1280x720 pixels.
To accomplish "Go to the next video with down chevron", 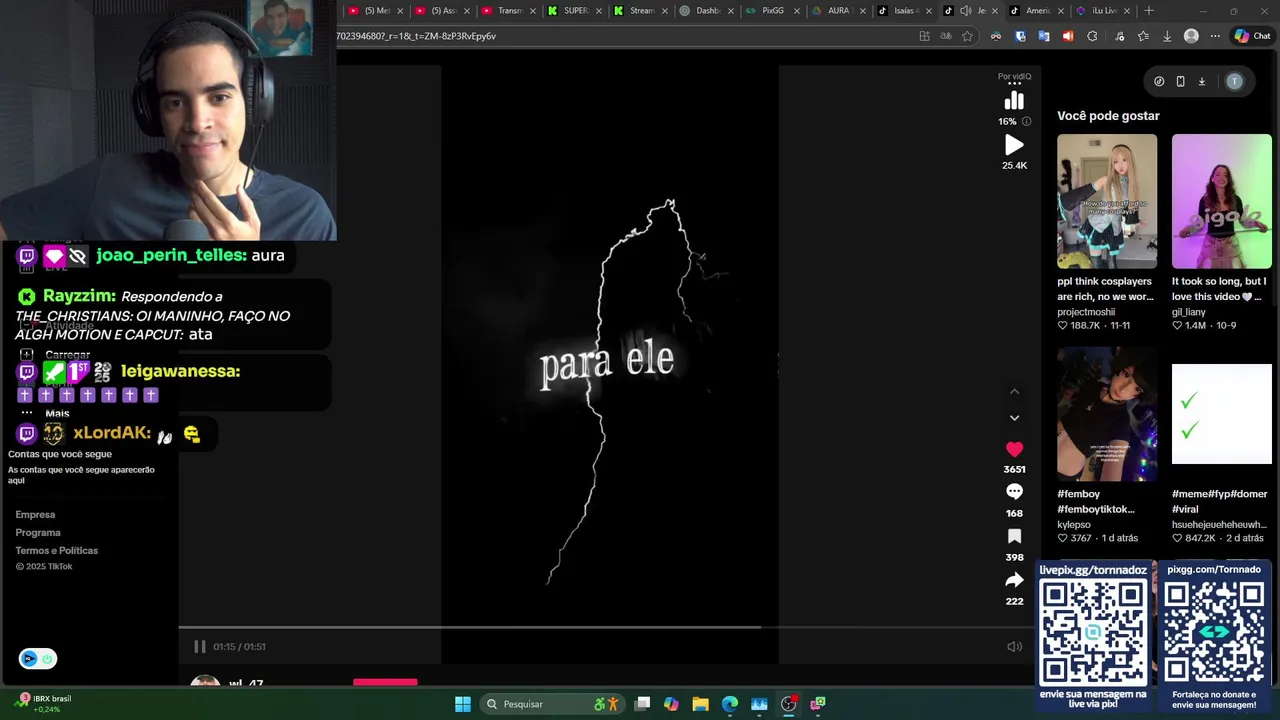I will pyautogui.click(x=1014, y=418).
